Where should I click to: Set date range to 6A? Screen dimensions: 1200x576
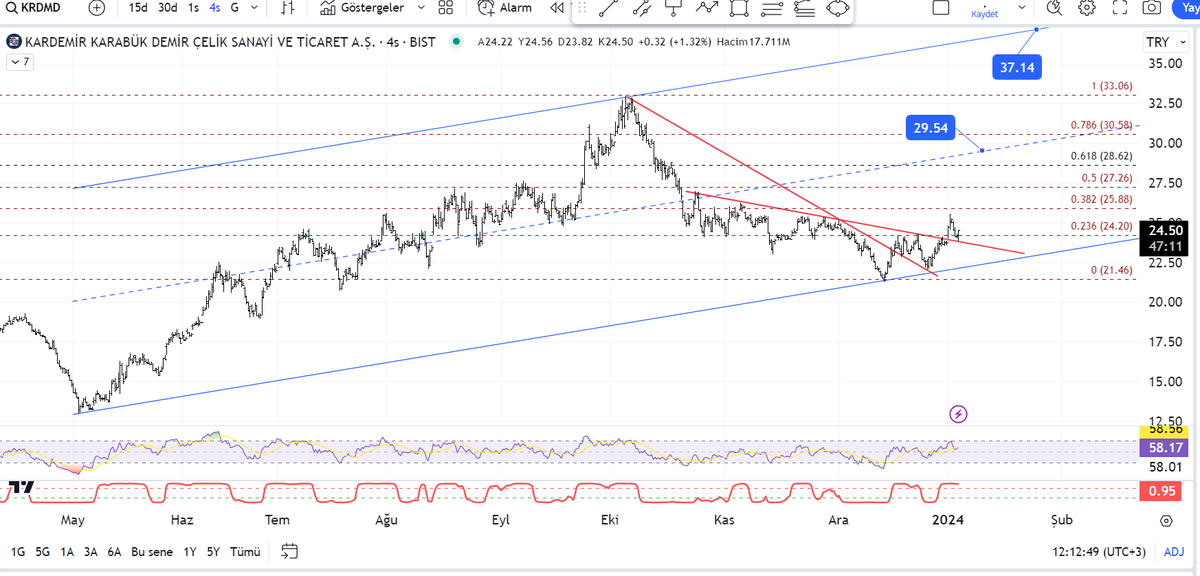pyautogui.click(x=115, y=552)
